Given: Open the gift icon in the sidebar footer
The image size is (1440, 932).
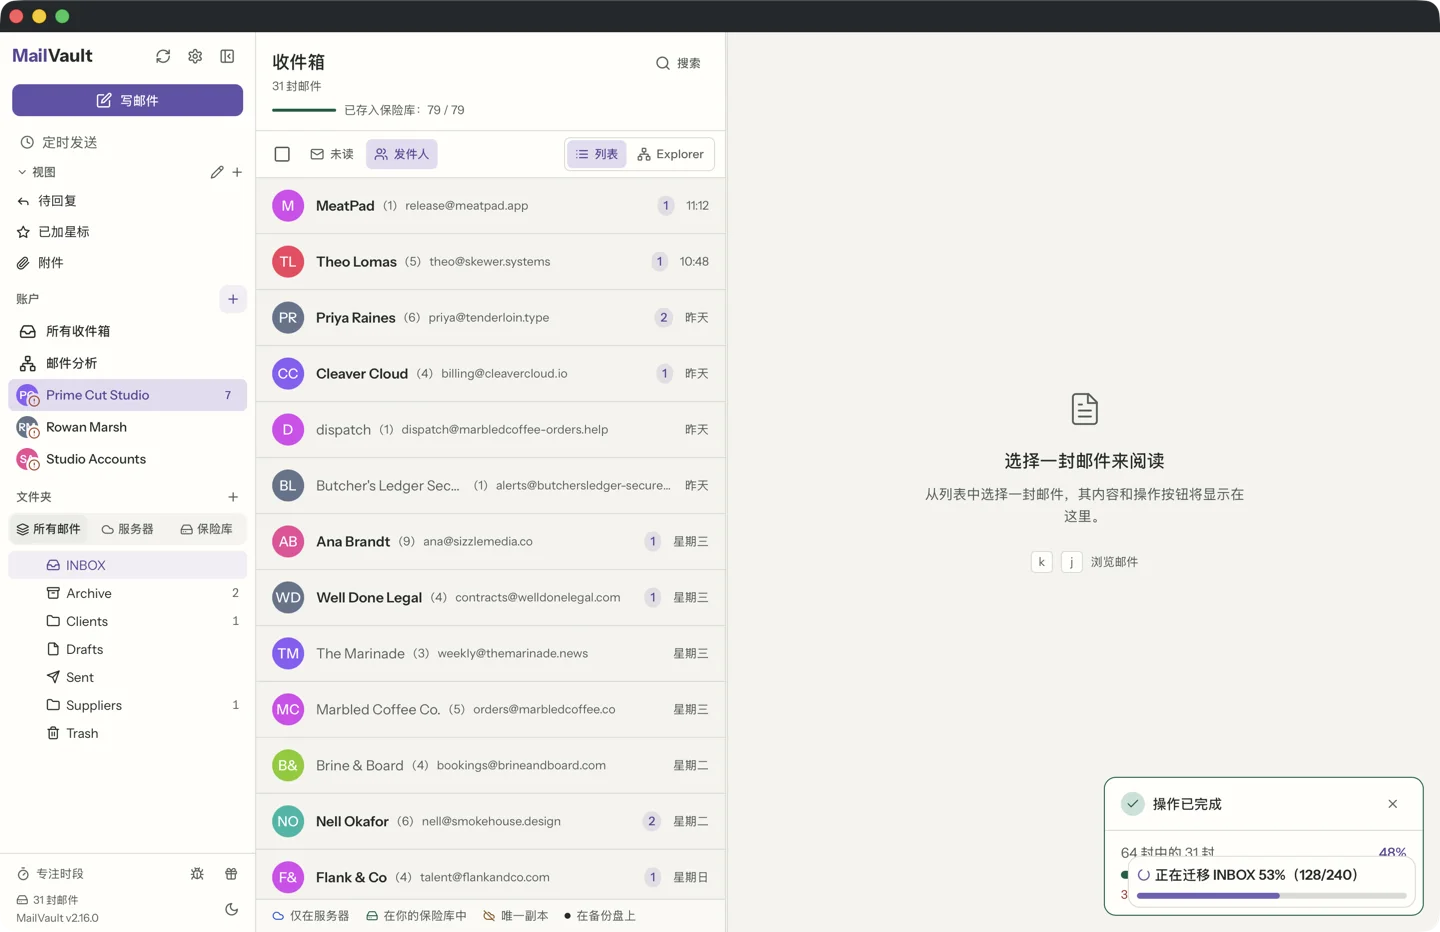Looking at the screenshot, I should click(231, 874).
